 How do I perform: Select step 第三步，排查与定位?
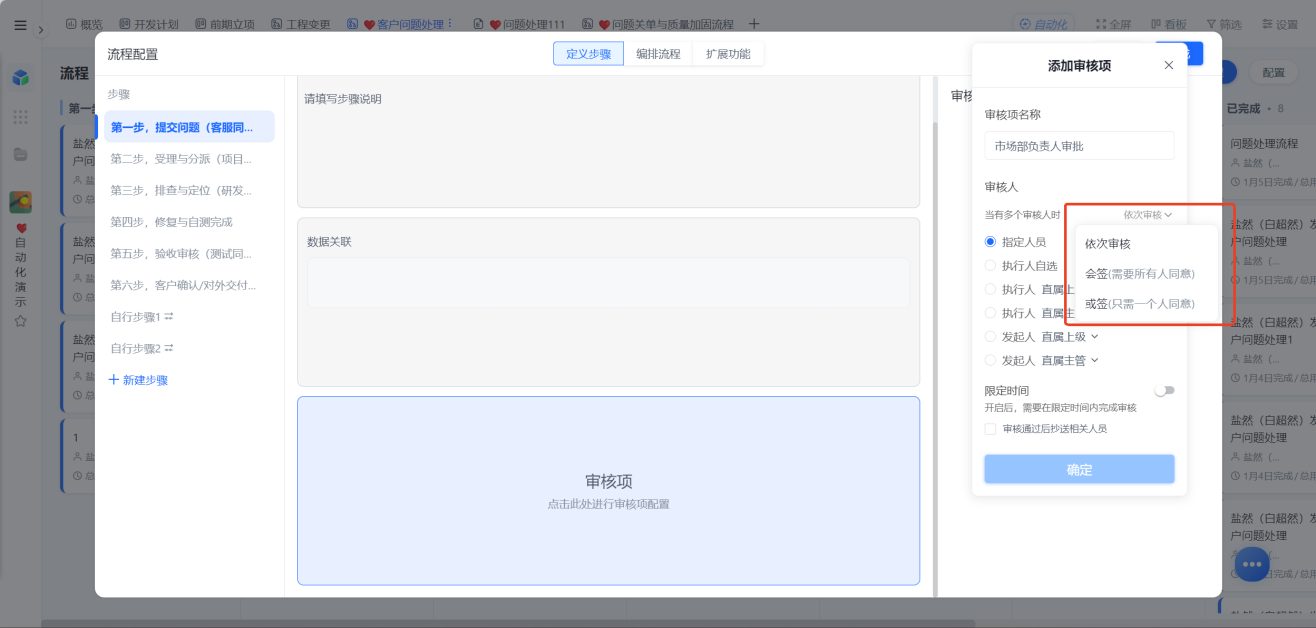click(x=189, y=190)
